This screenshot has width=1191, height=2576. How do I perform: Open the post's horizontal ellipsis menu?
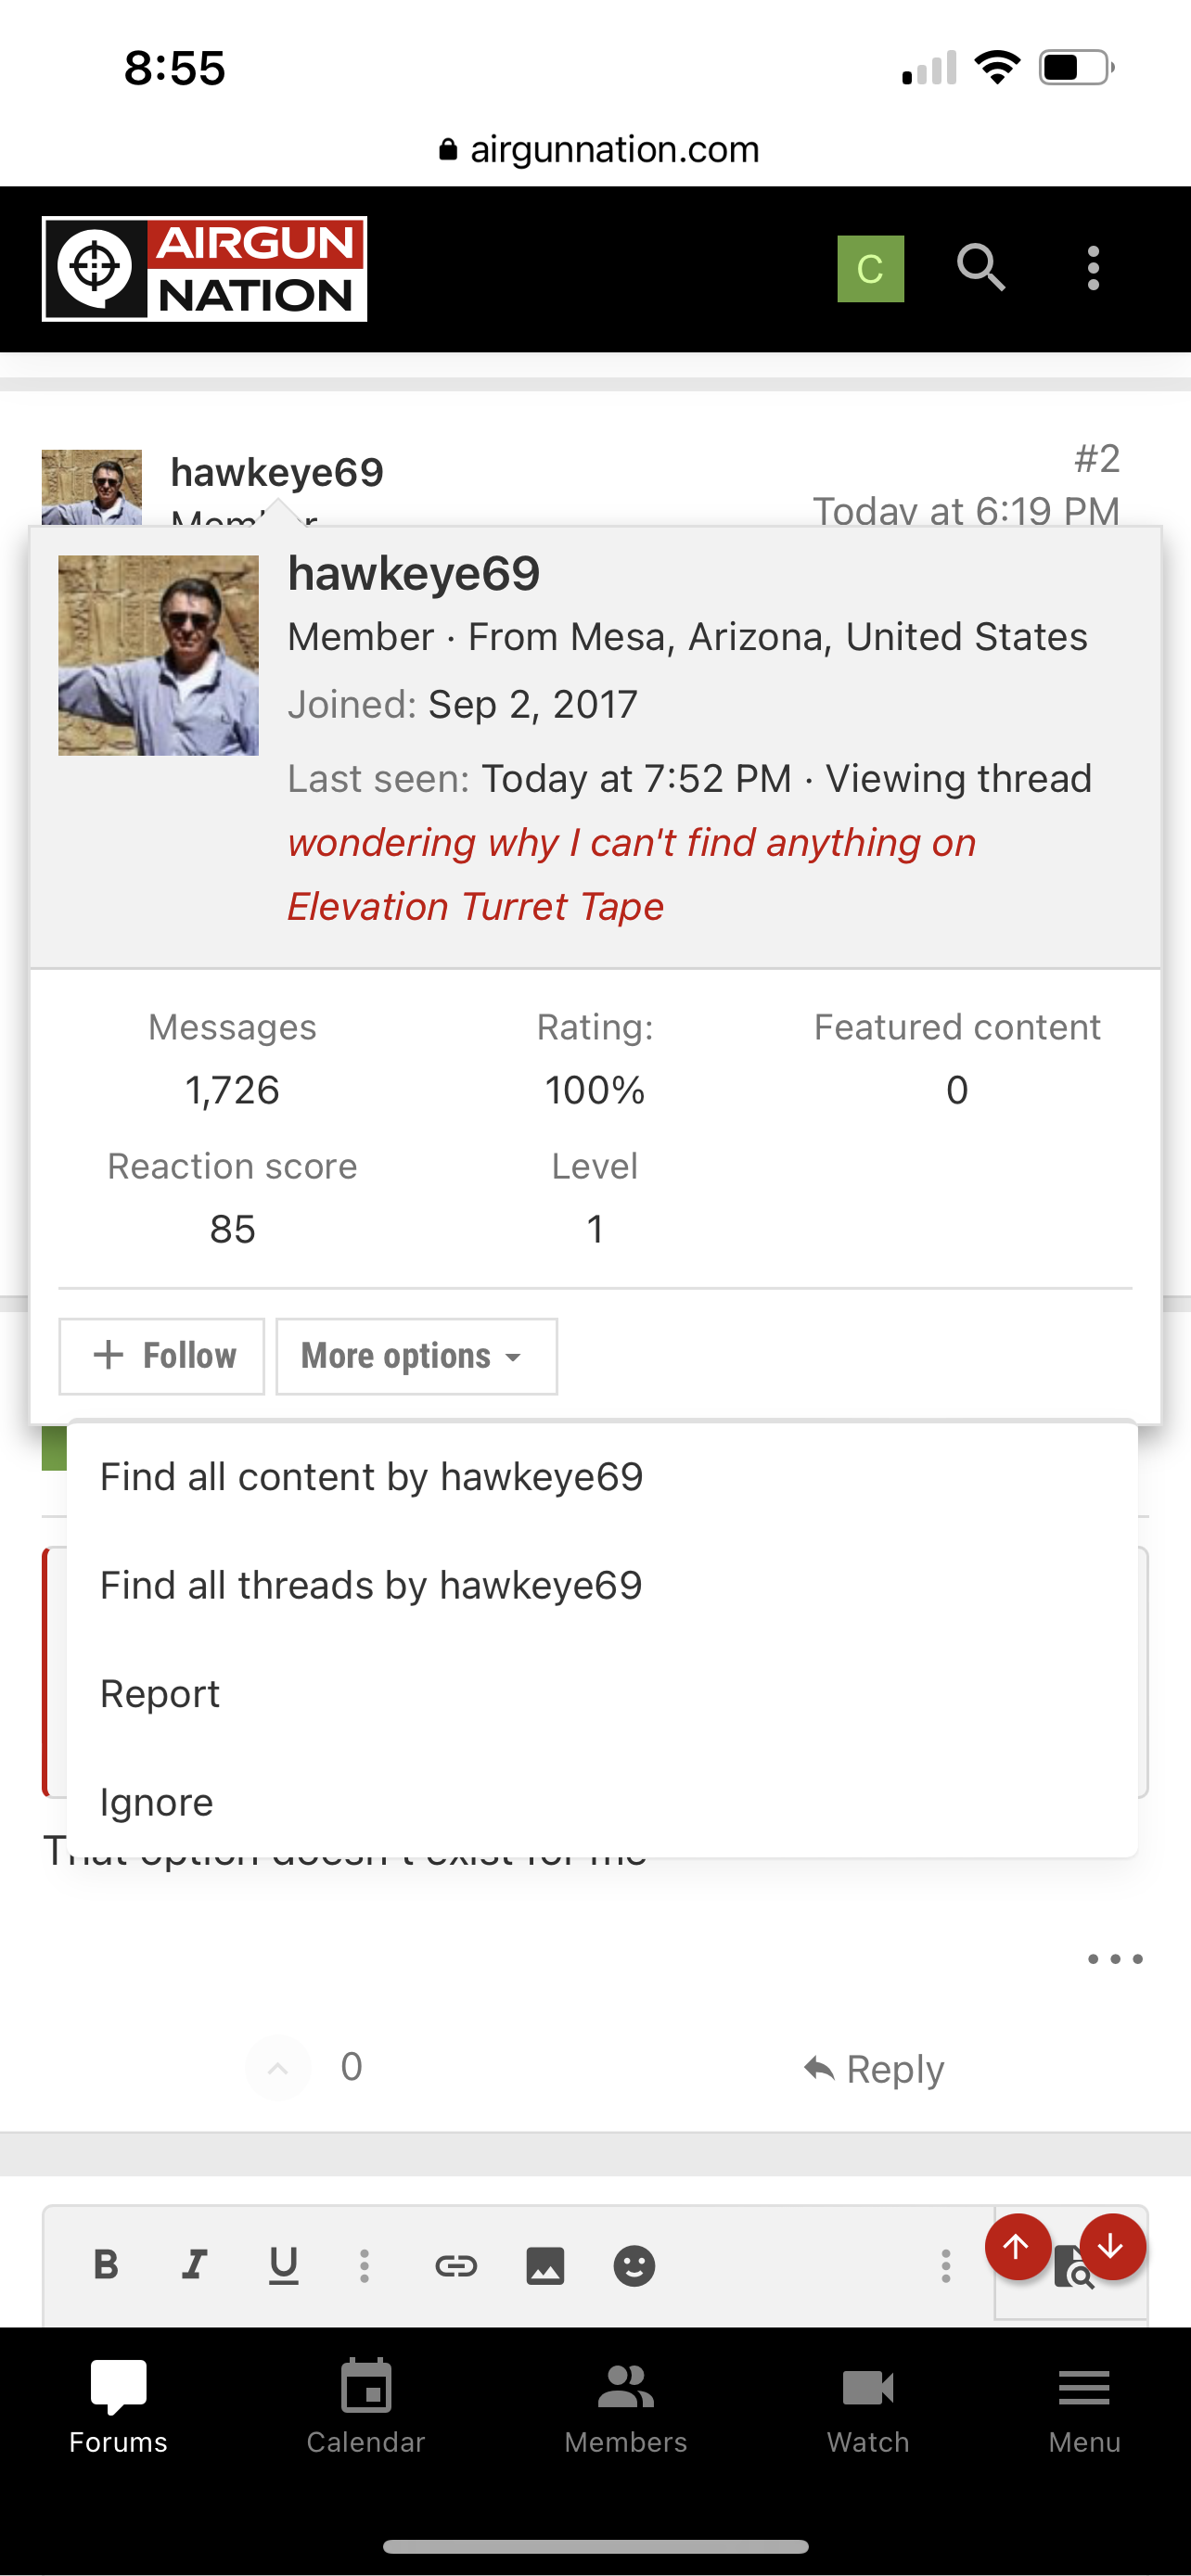point(1115,1959)
